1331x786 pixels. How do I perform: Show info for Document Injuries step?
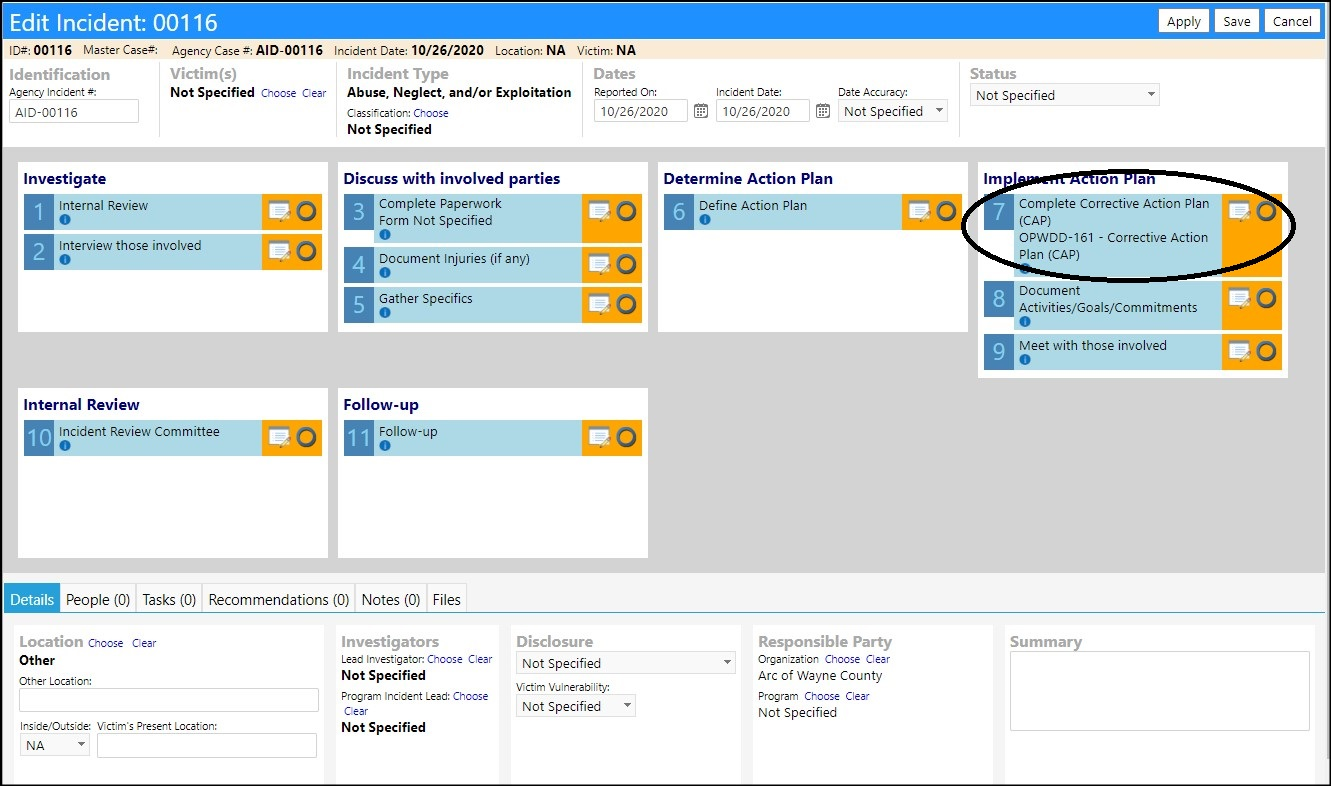385,273
